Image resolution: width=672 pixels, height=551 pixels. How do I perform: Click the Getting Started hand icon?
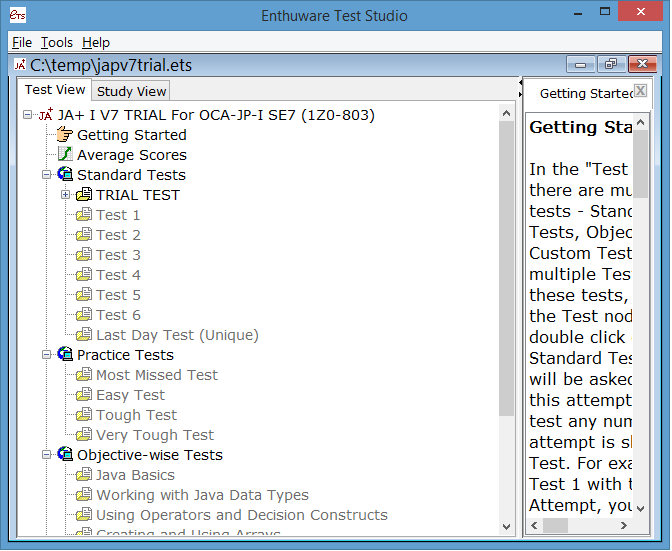click(x=65, y=135)
